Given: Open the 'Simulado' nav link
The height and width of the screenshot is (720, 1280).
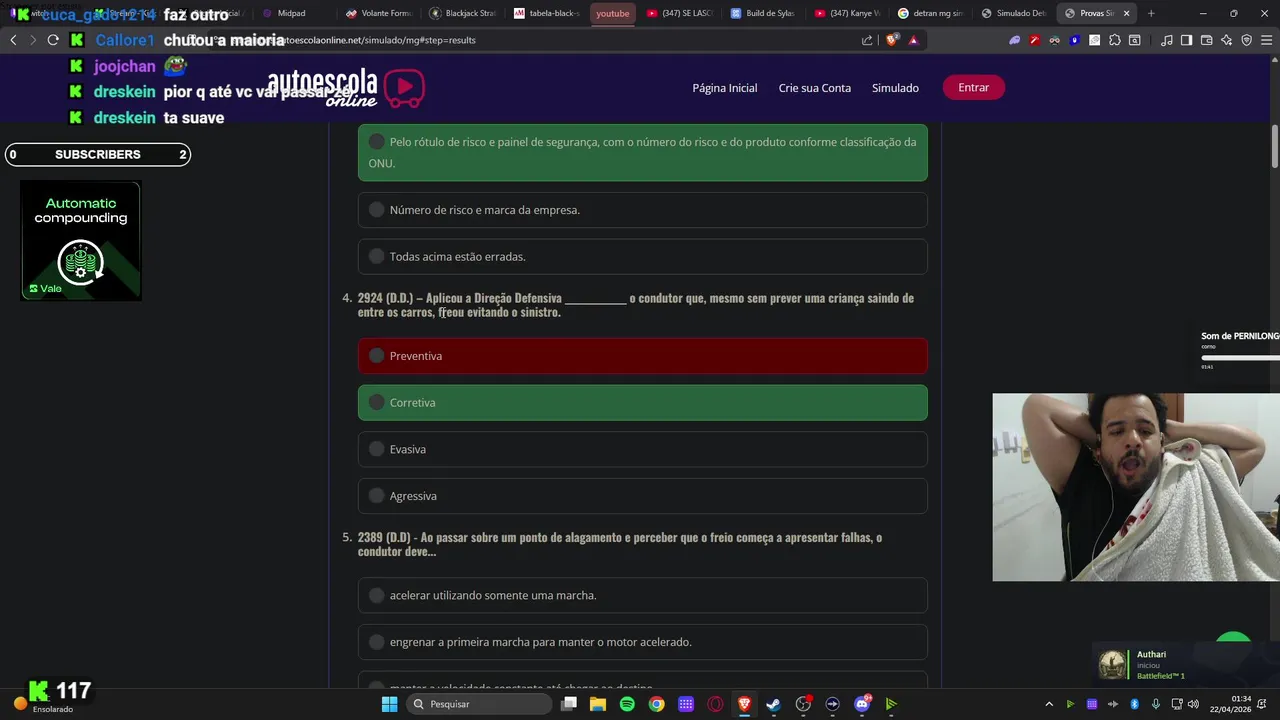Looking at the screenshot, I should tap(895, 88).
